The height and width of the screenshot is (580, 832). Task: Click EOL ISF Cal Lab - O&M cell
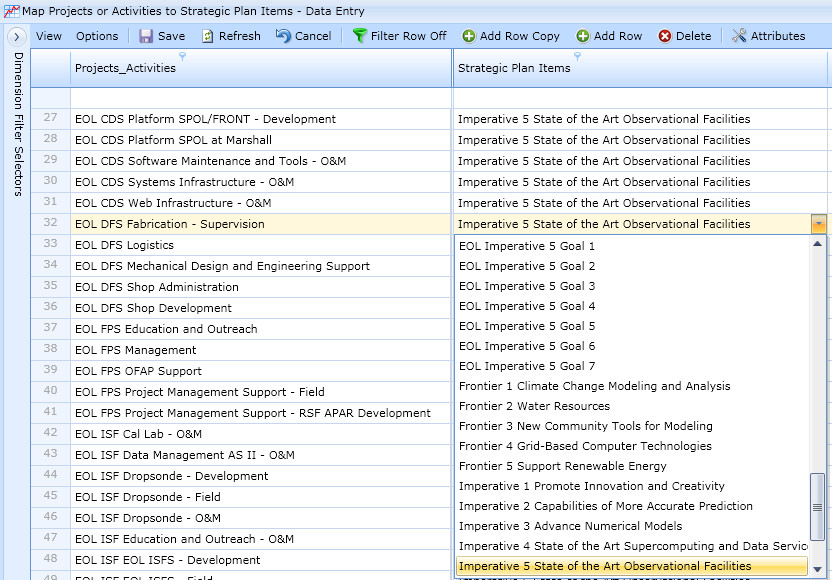(x=261, y=434)
